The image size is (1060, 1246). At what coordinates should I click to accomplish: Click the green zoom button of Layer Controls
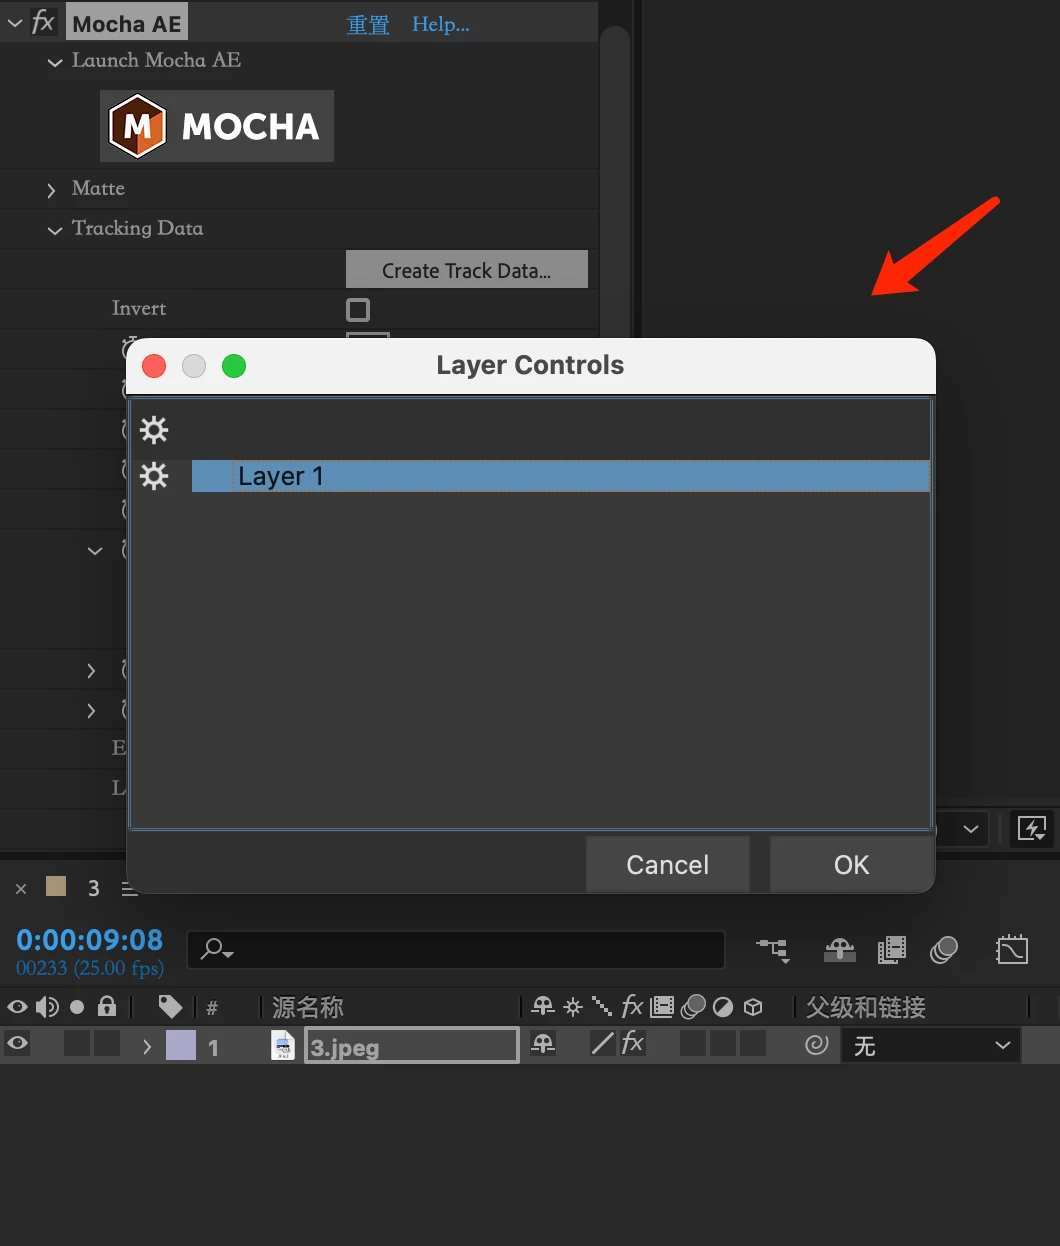[x=234, y=366]
